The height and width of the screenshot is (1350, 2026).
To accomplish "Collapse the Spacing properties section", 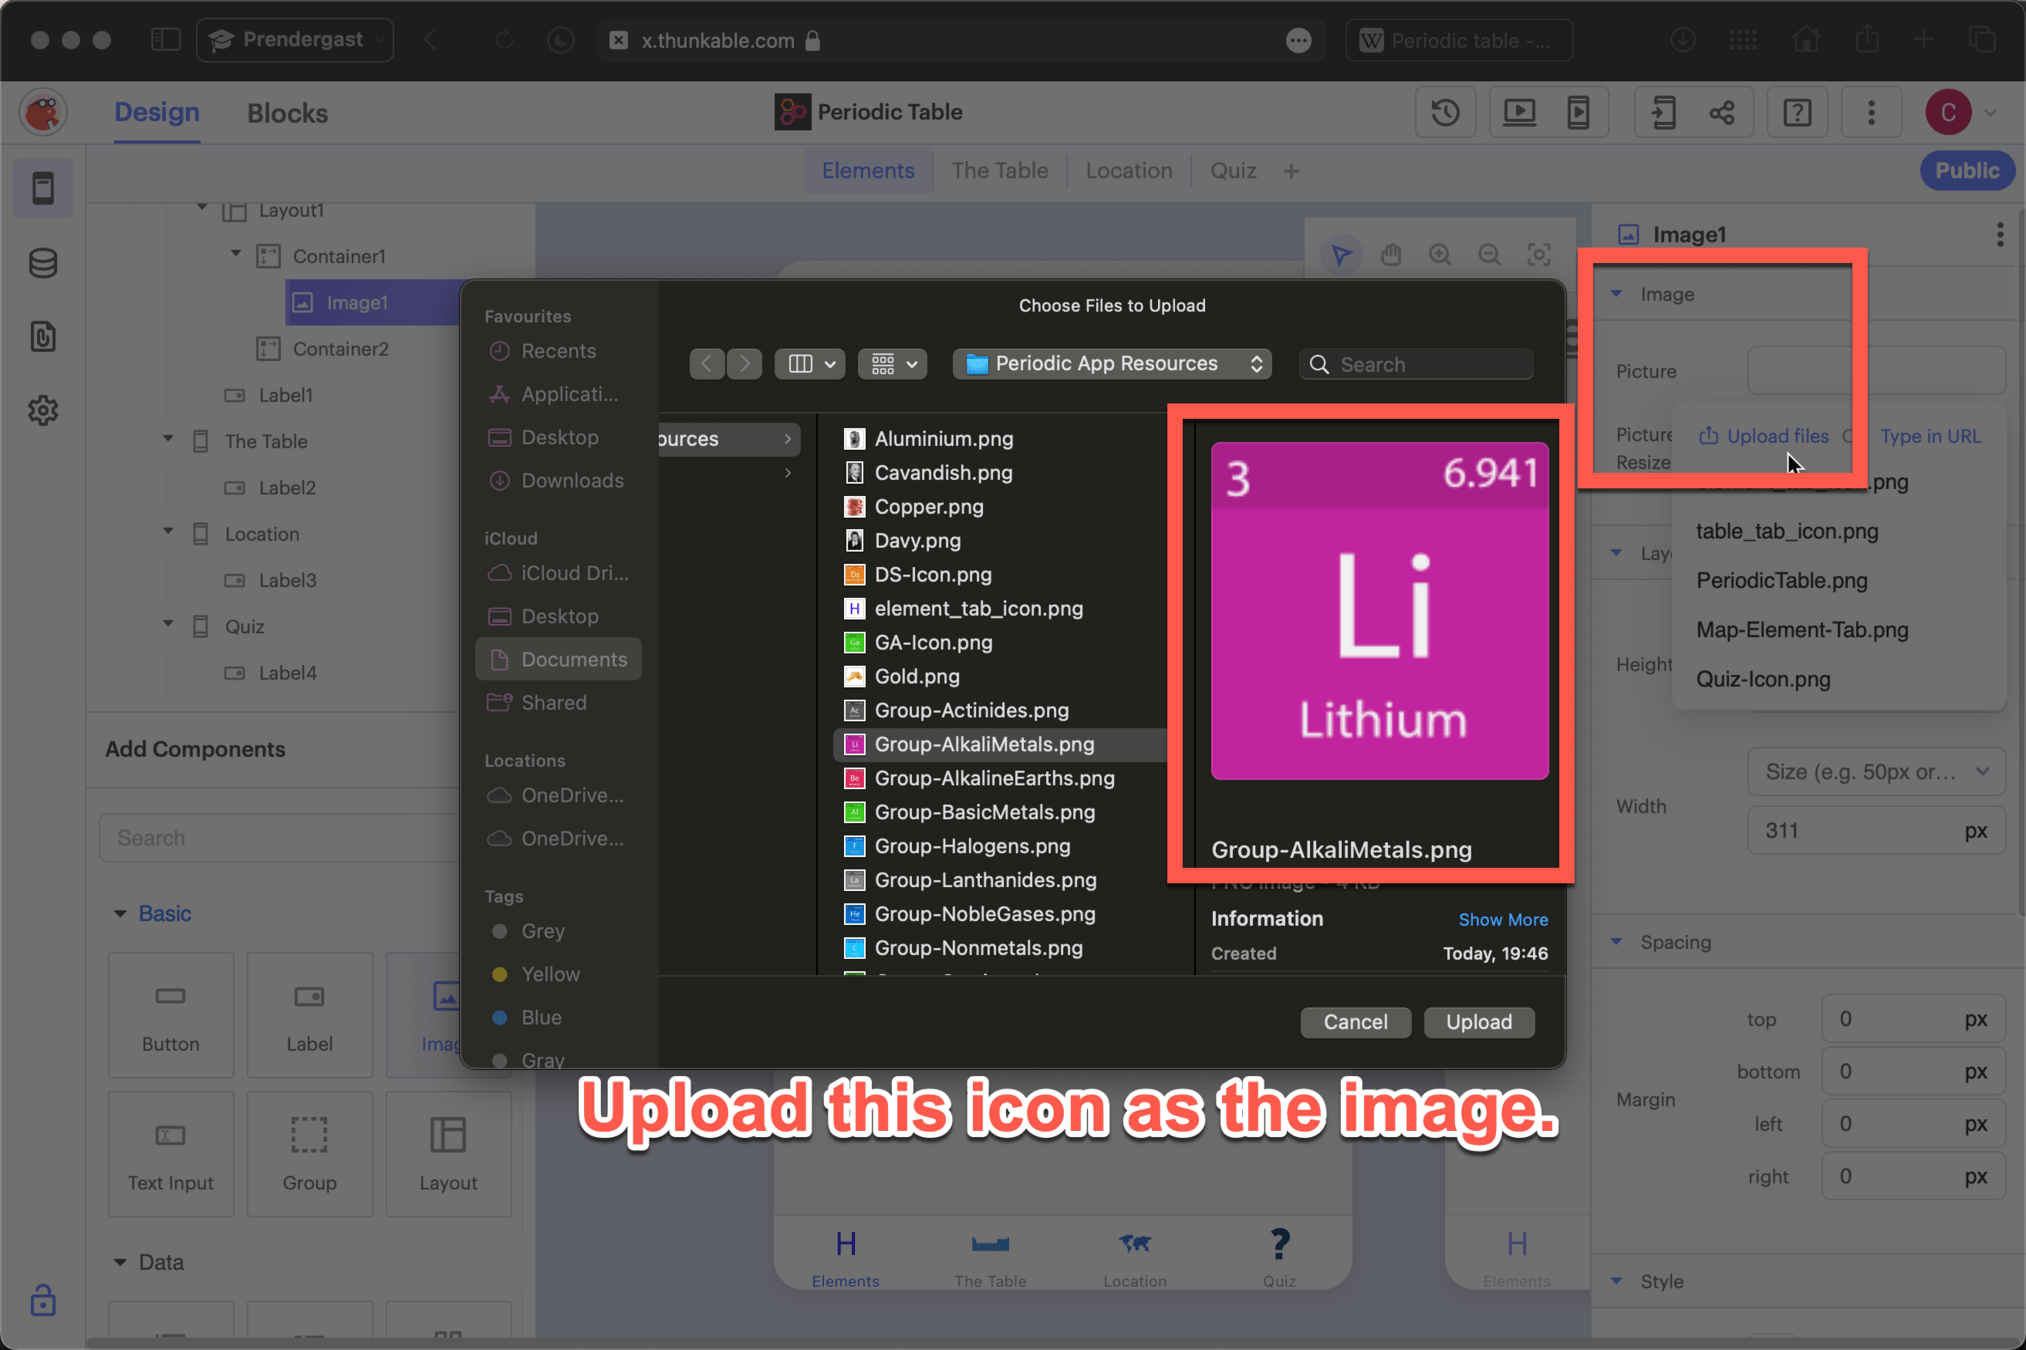I will point(1617,942).
